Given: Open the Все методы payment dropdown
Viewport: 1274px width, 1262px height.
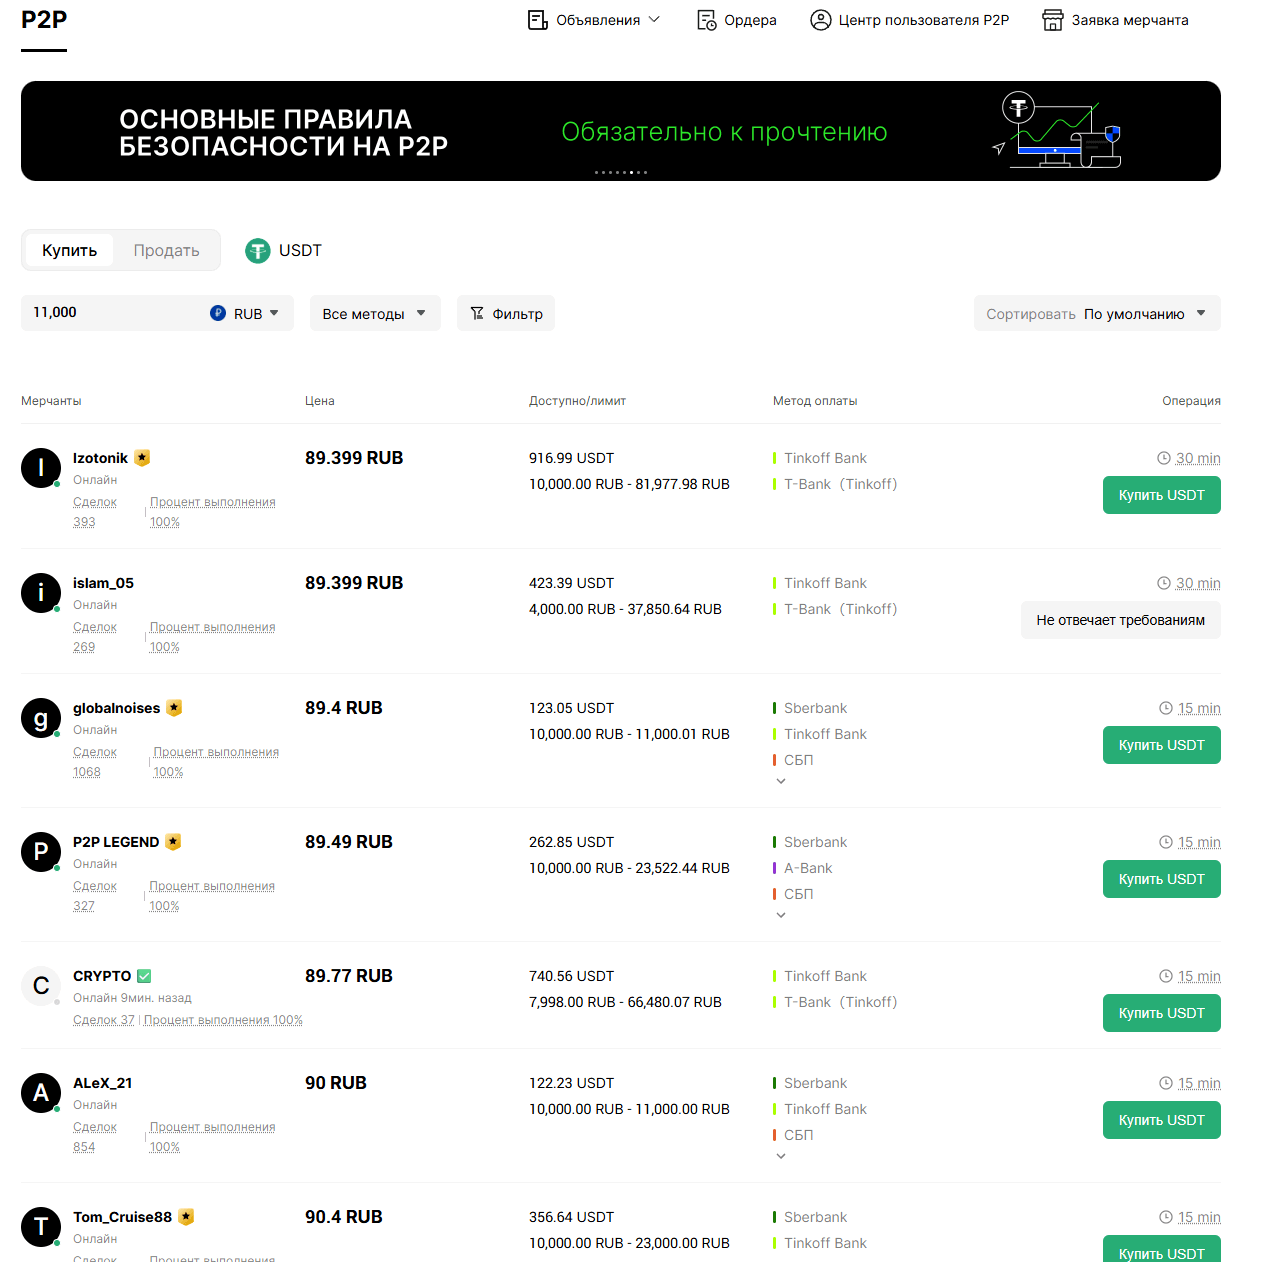Looking at the screenshot, I should pyautogui.click(x=375, y=313).
